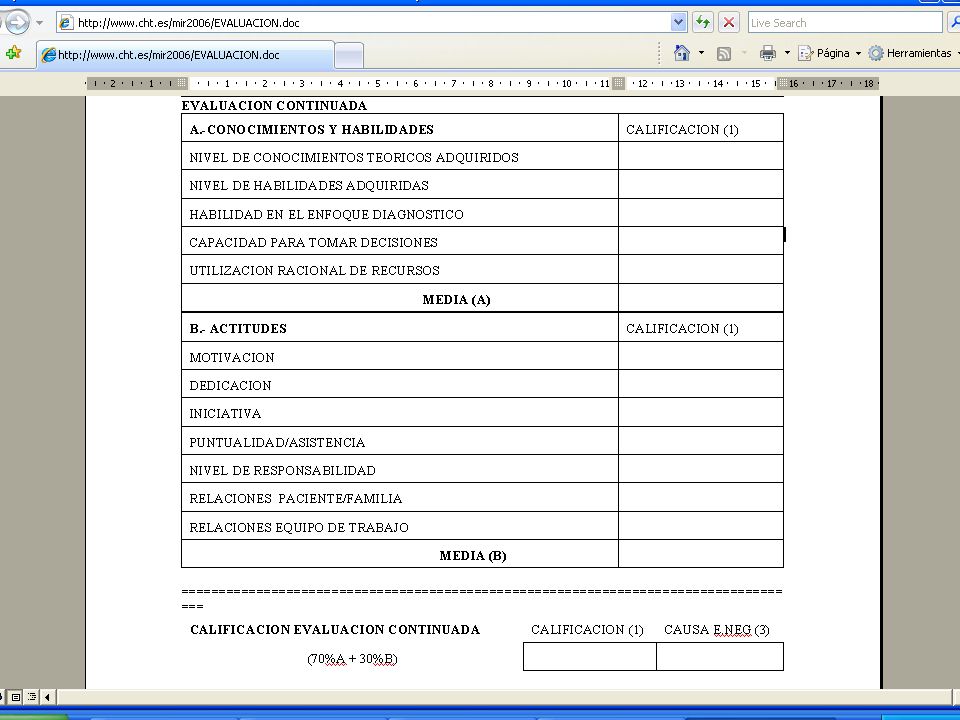Click the EVALUACION CONTINUADA heading
This screenshot has height=720, width=960.
tap(274, 105)
